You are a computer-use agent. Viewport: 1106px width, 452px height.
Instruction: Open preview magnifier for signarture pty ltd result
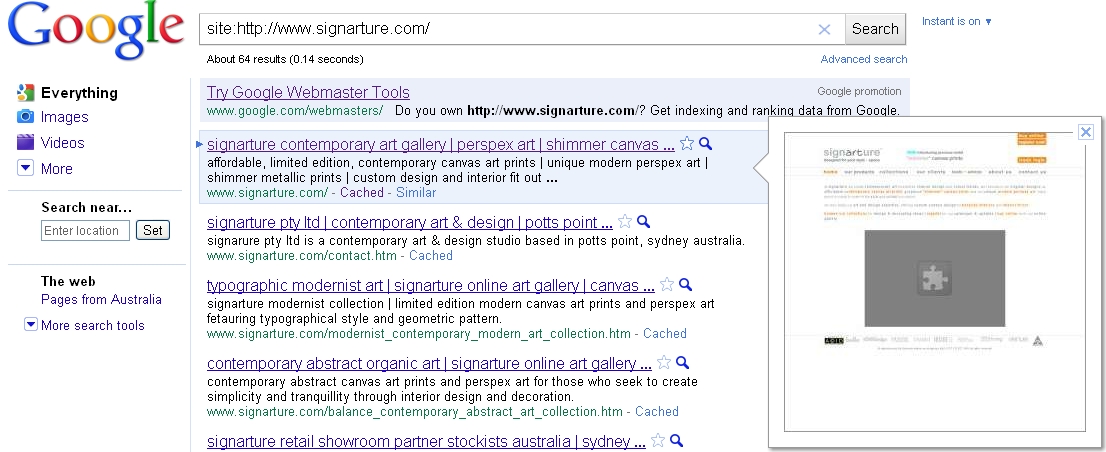click(x=643, y=222)
